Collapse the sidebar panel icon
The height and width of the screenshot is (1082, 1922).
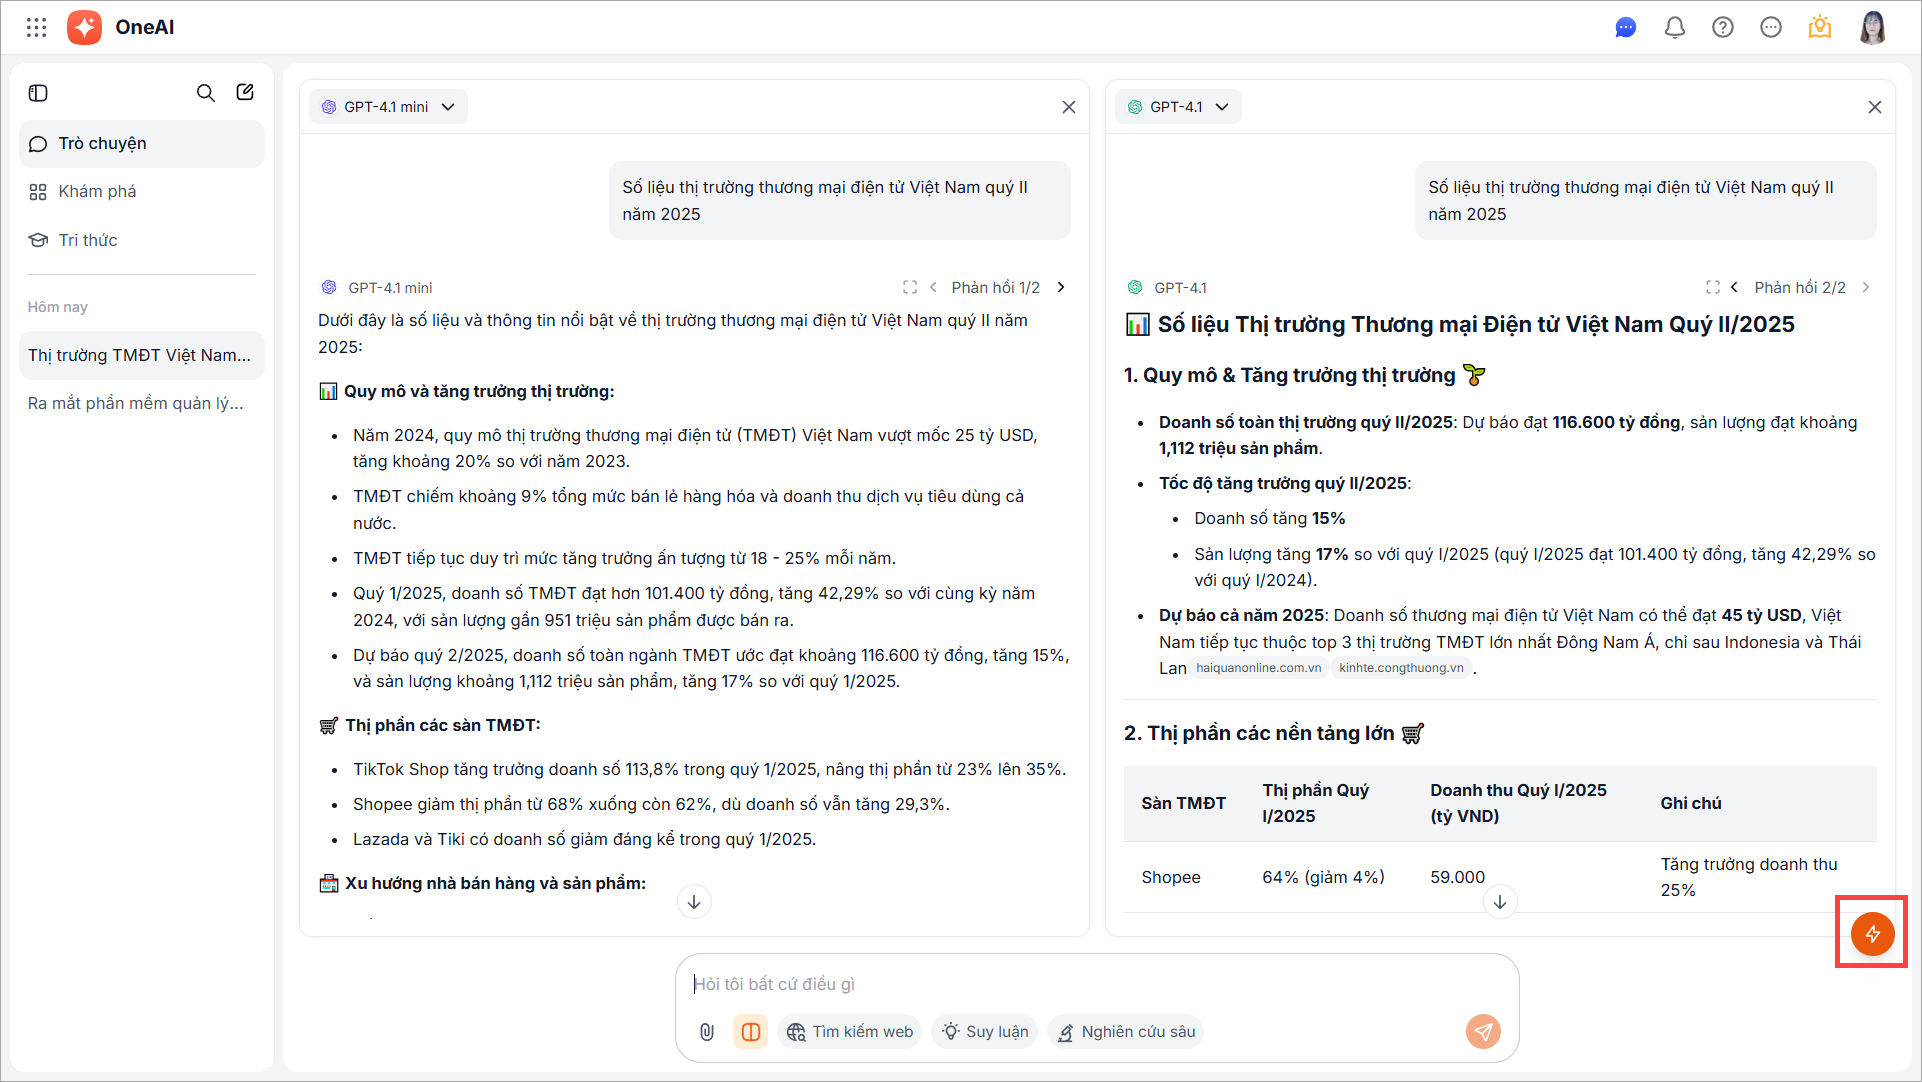(38, 93)
